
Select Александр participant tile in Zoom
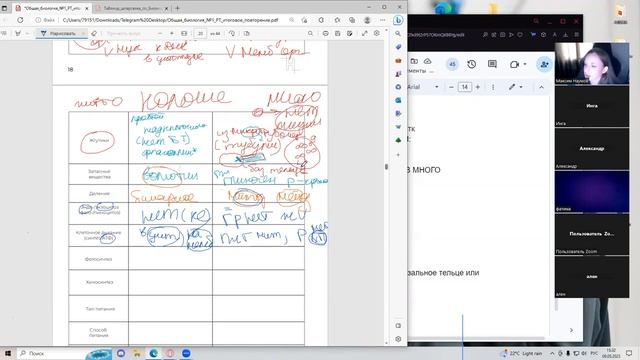pyautogui.click(x=592, y=149)
